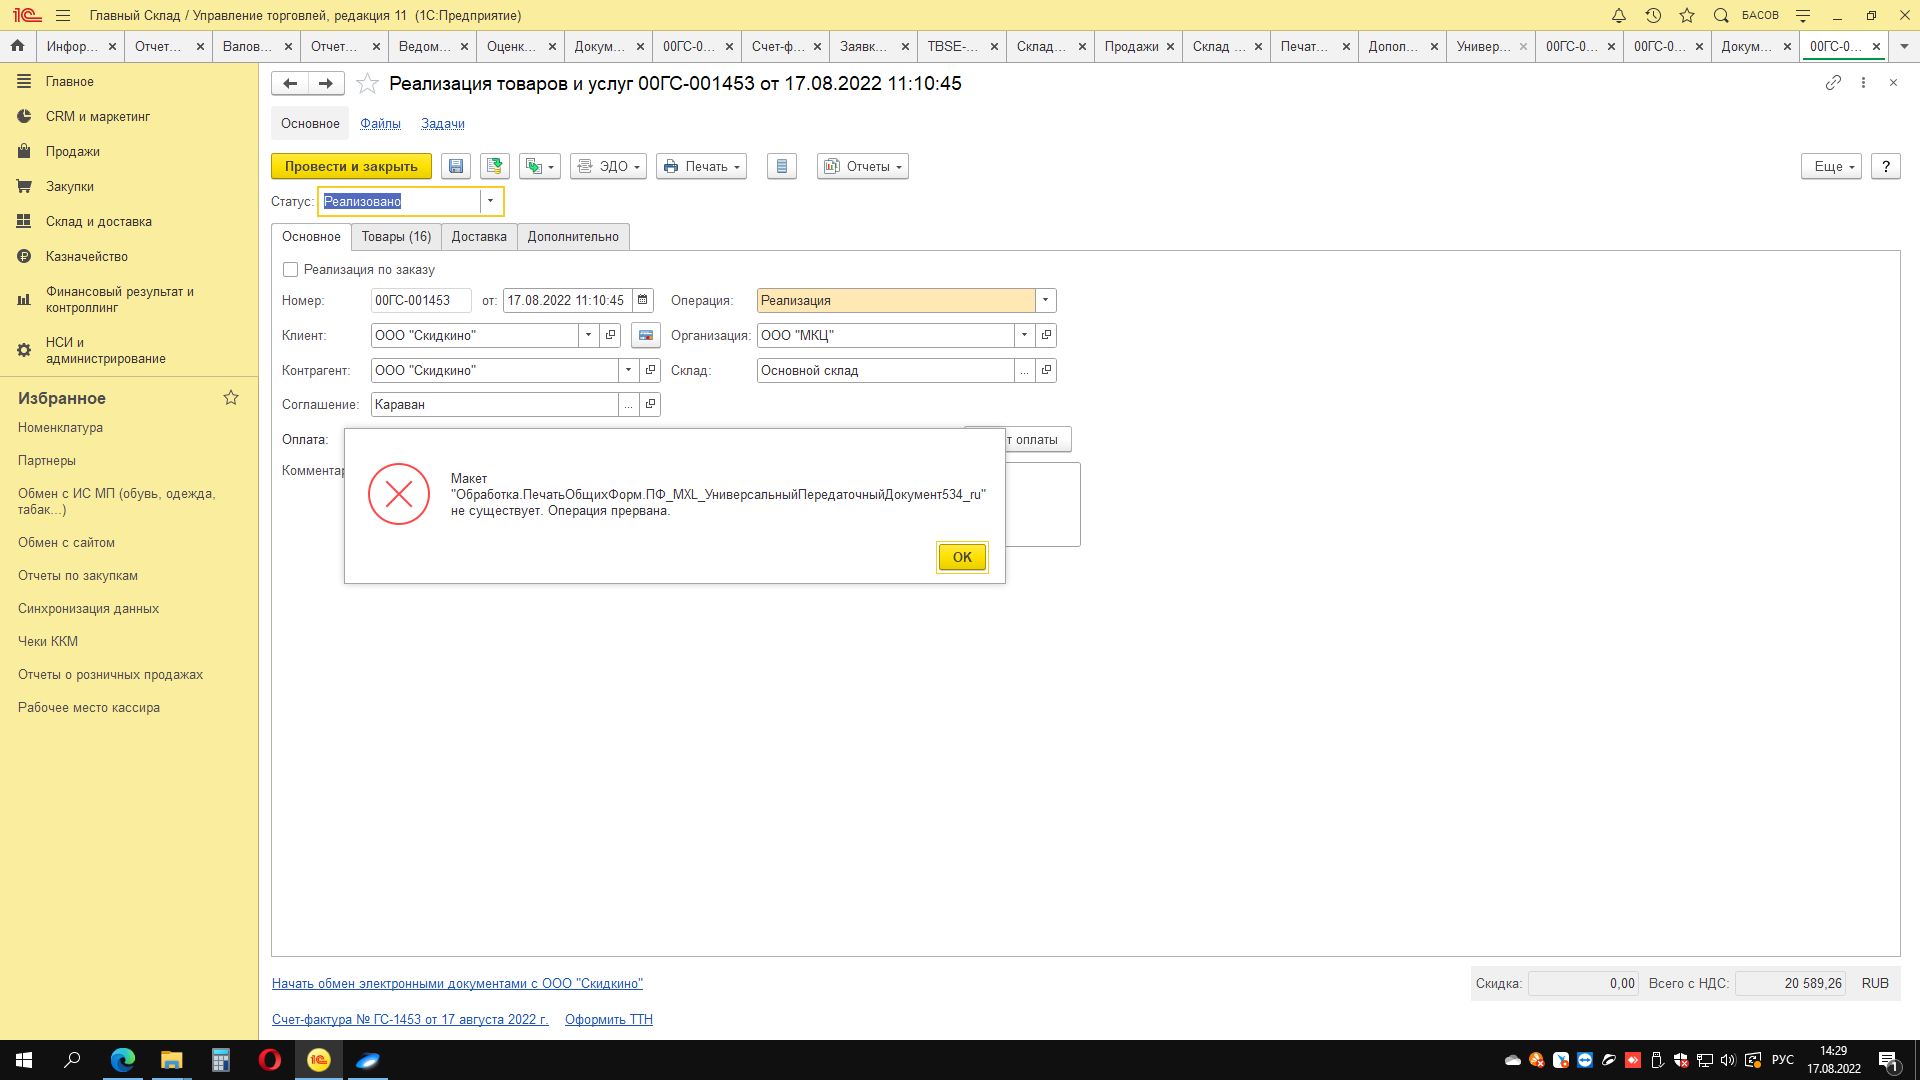
Task: Open the counterparty record link icon
Action: (x=650, y=370)
